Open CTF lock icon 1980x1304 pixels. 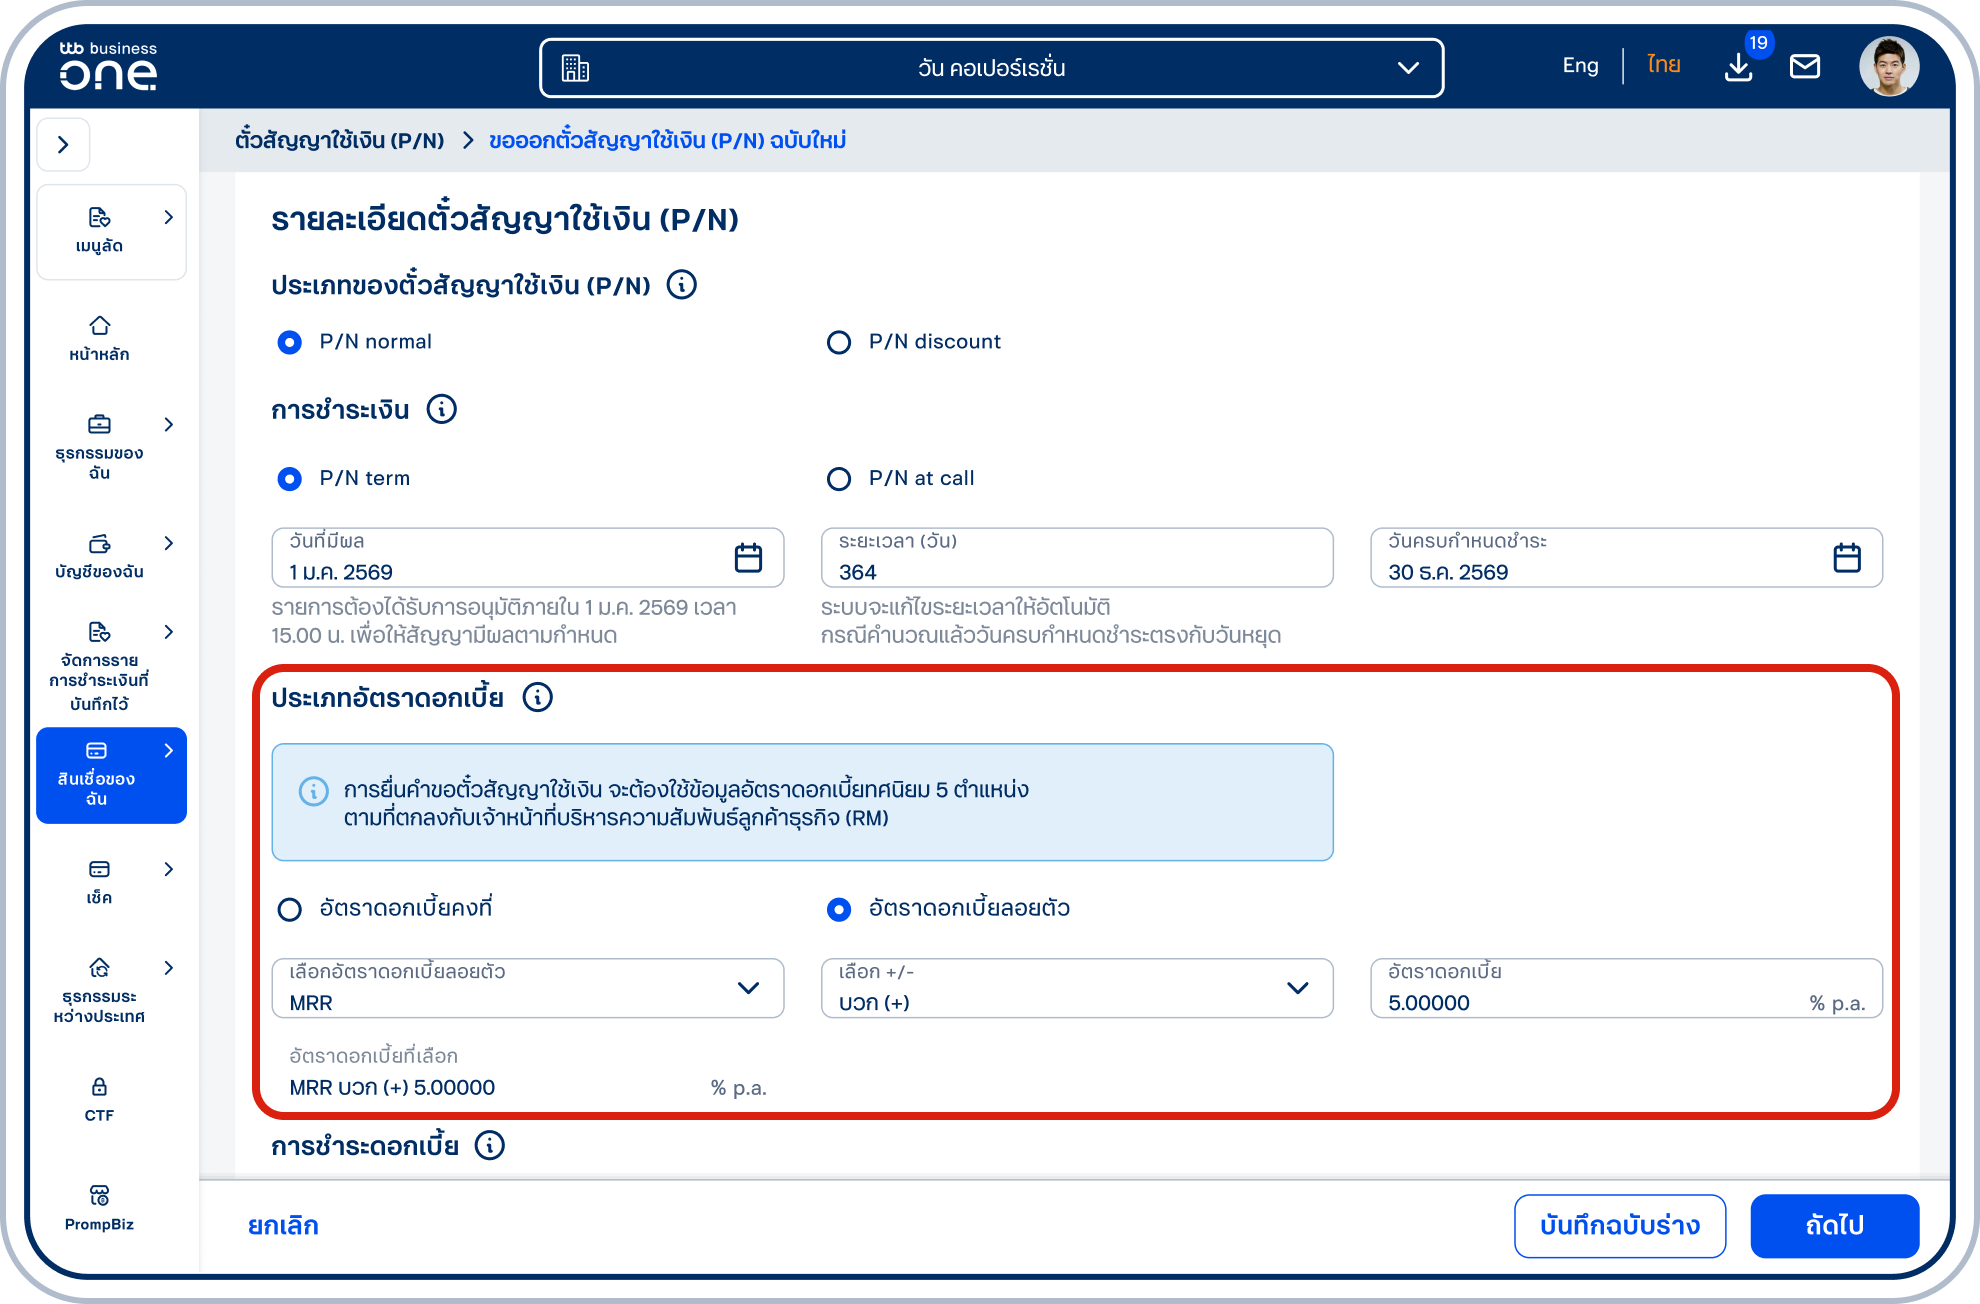point(99,1087)
